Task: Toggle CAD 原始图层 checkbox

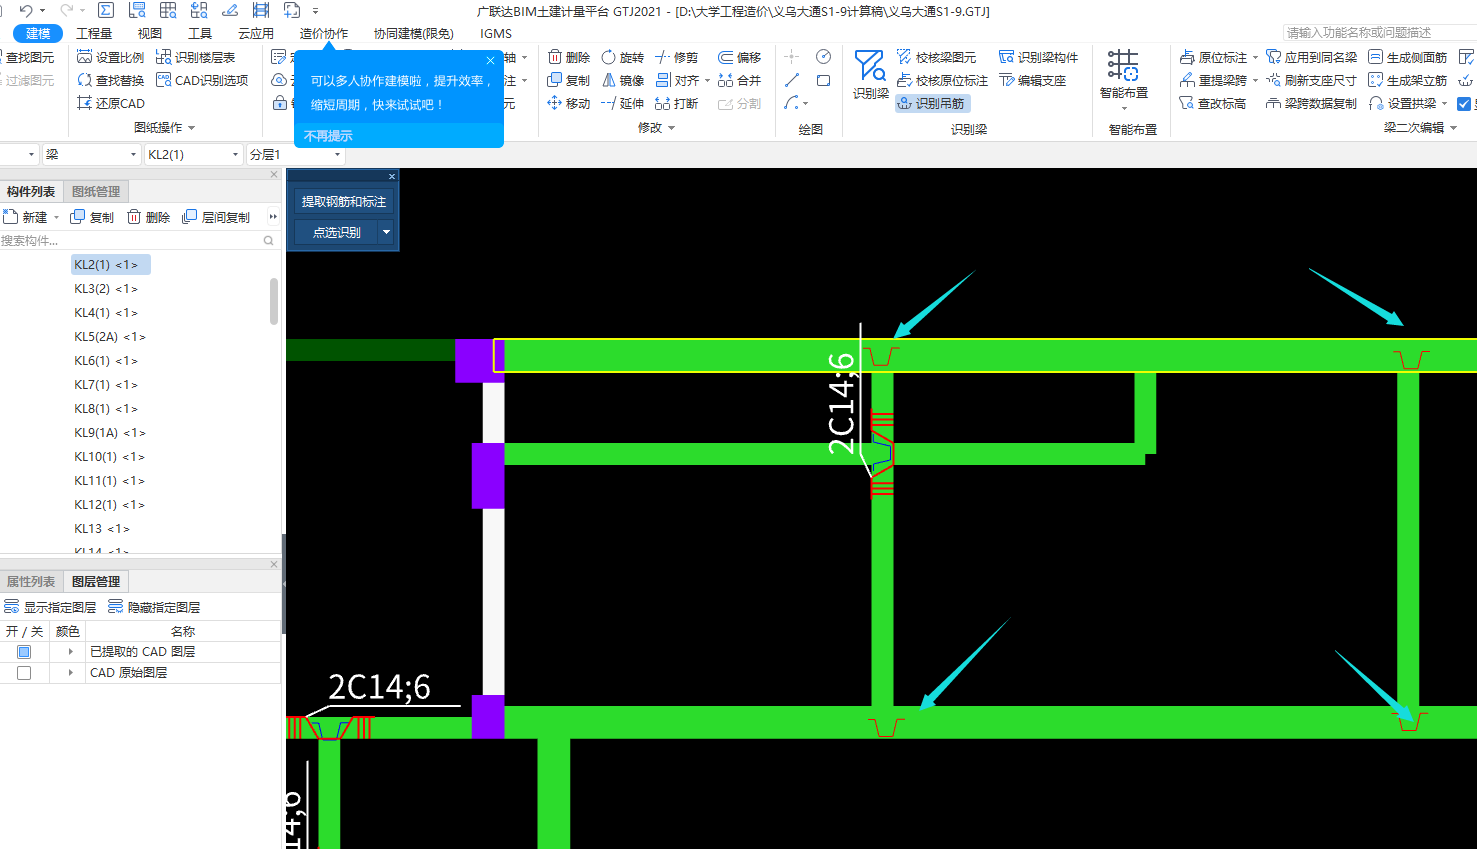Action: [24, 673]
